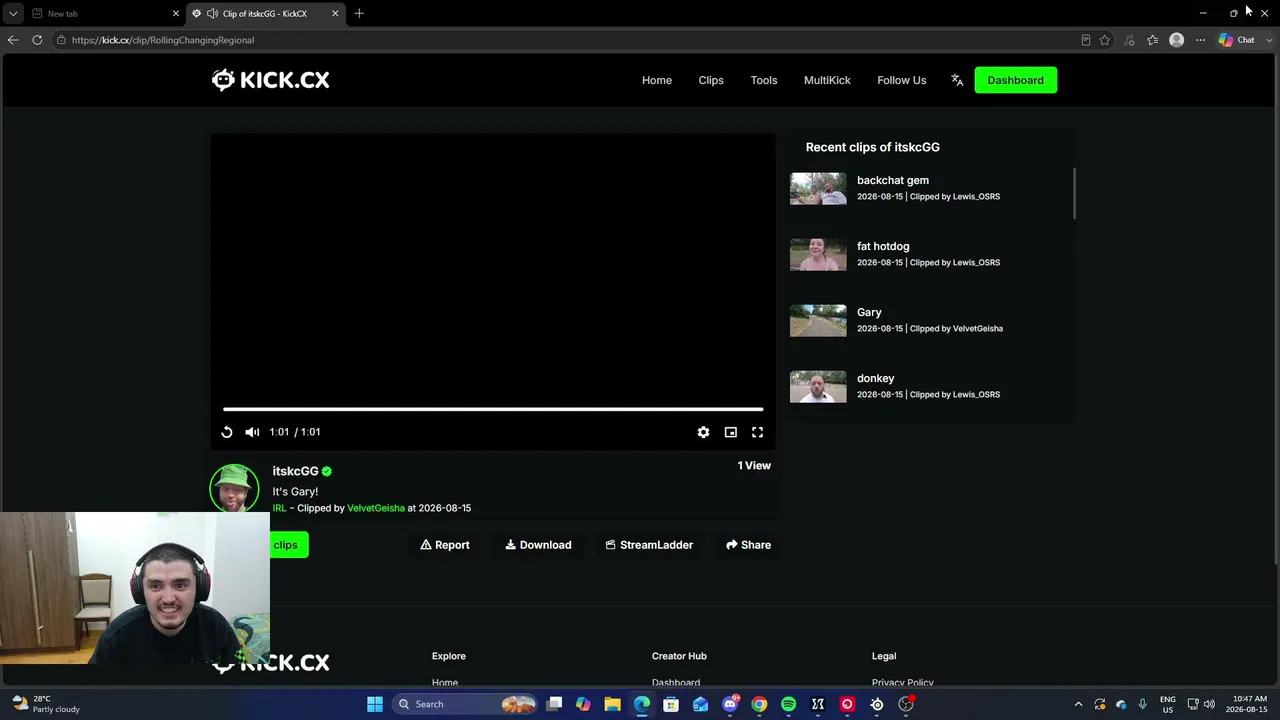Screen dimensions: 1280x720
Task: Close the New tab browser tab
Action: (x=176, y=14)
